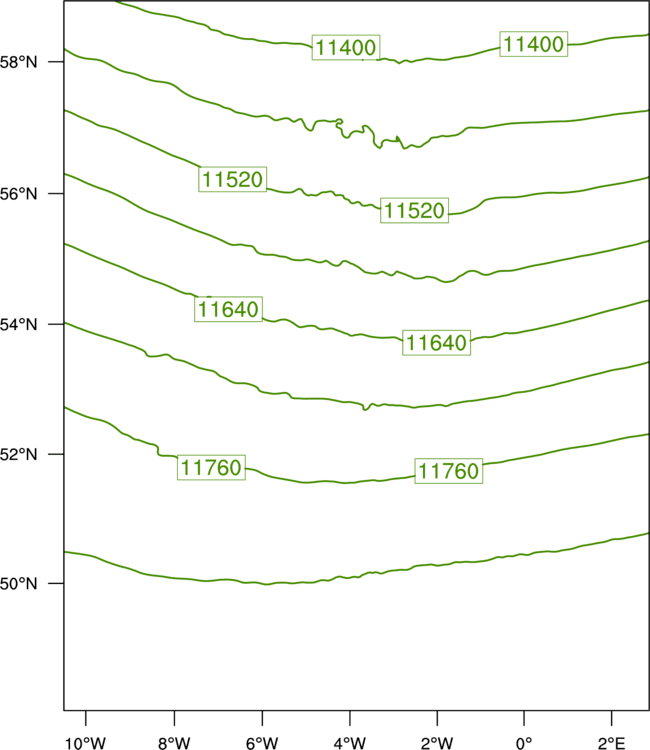Click the 10°W longitude label
Viewport: 650px width, 750px height.
[86, 743]
